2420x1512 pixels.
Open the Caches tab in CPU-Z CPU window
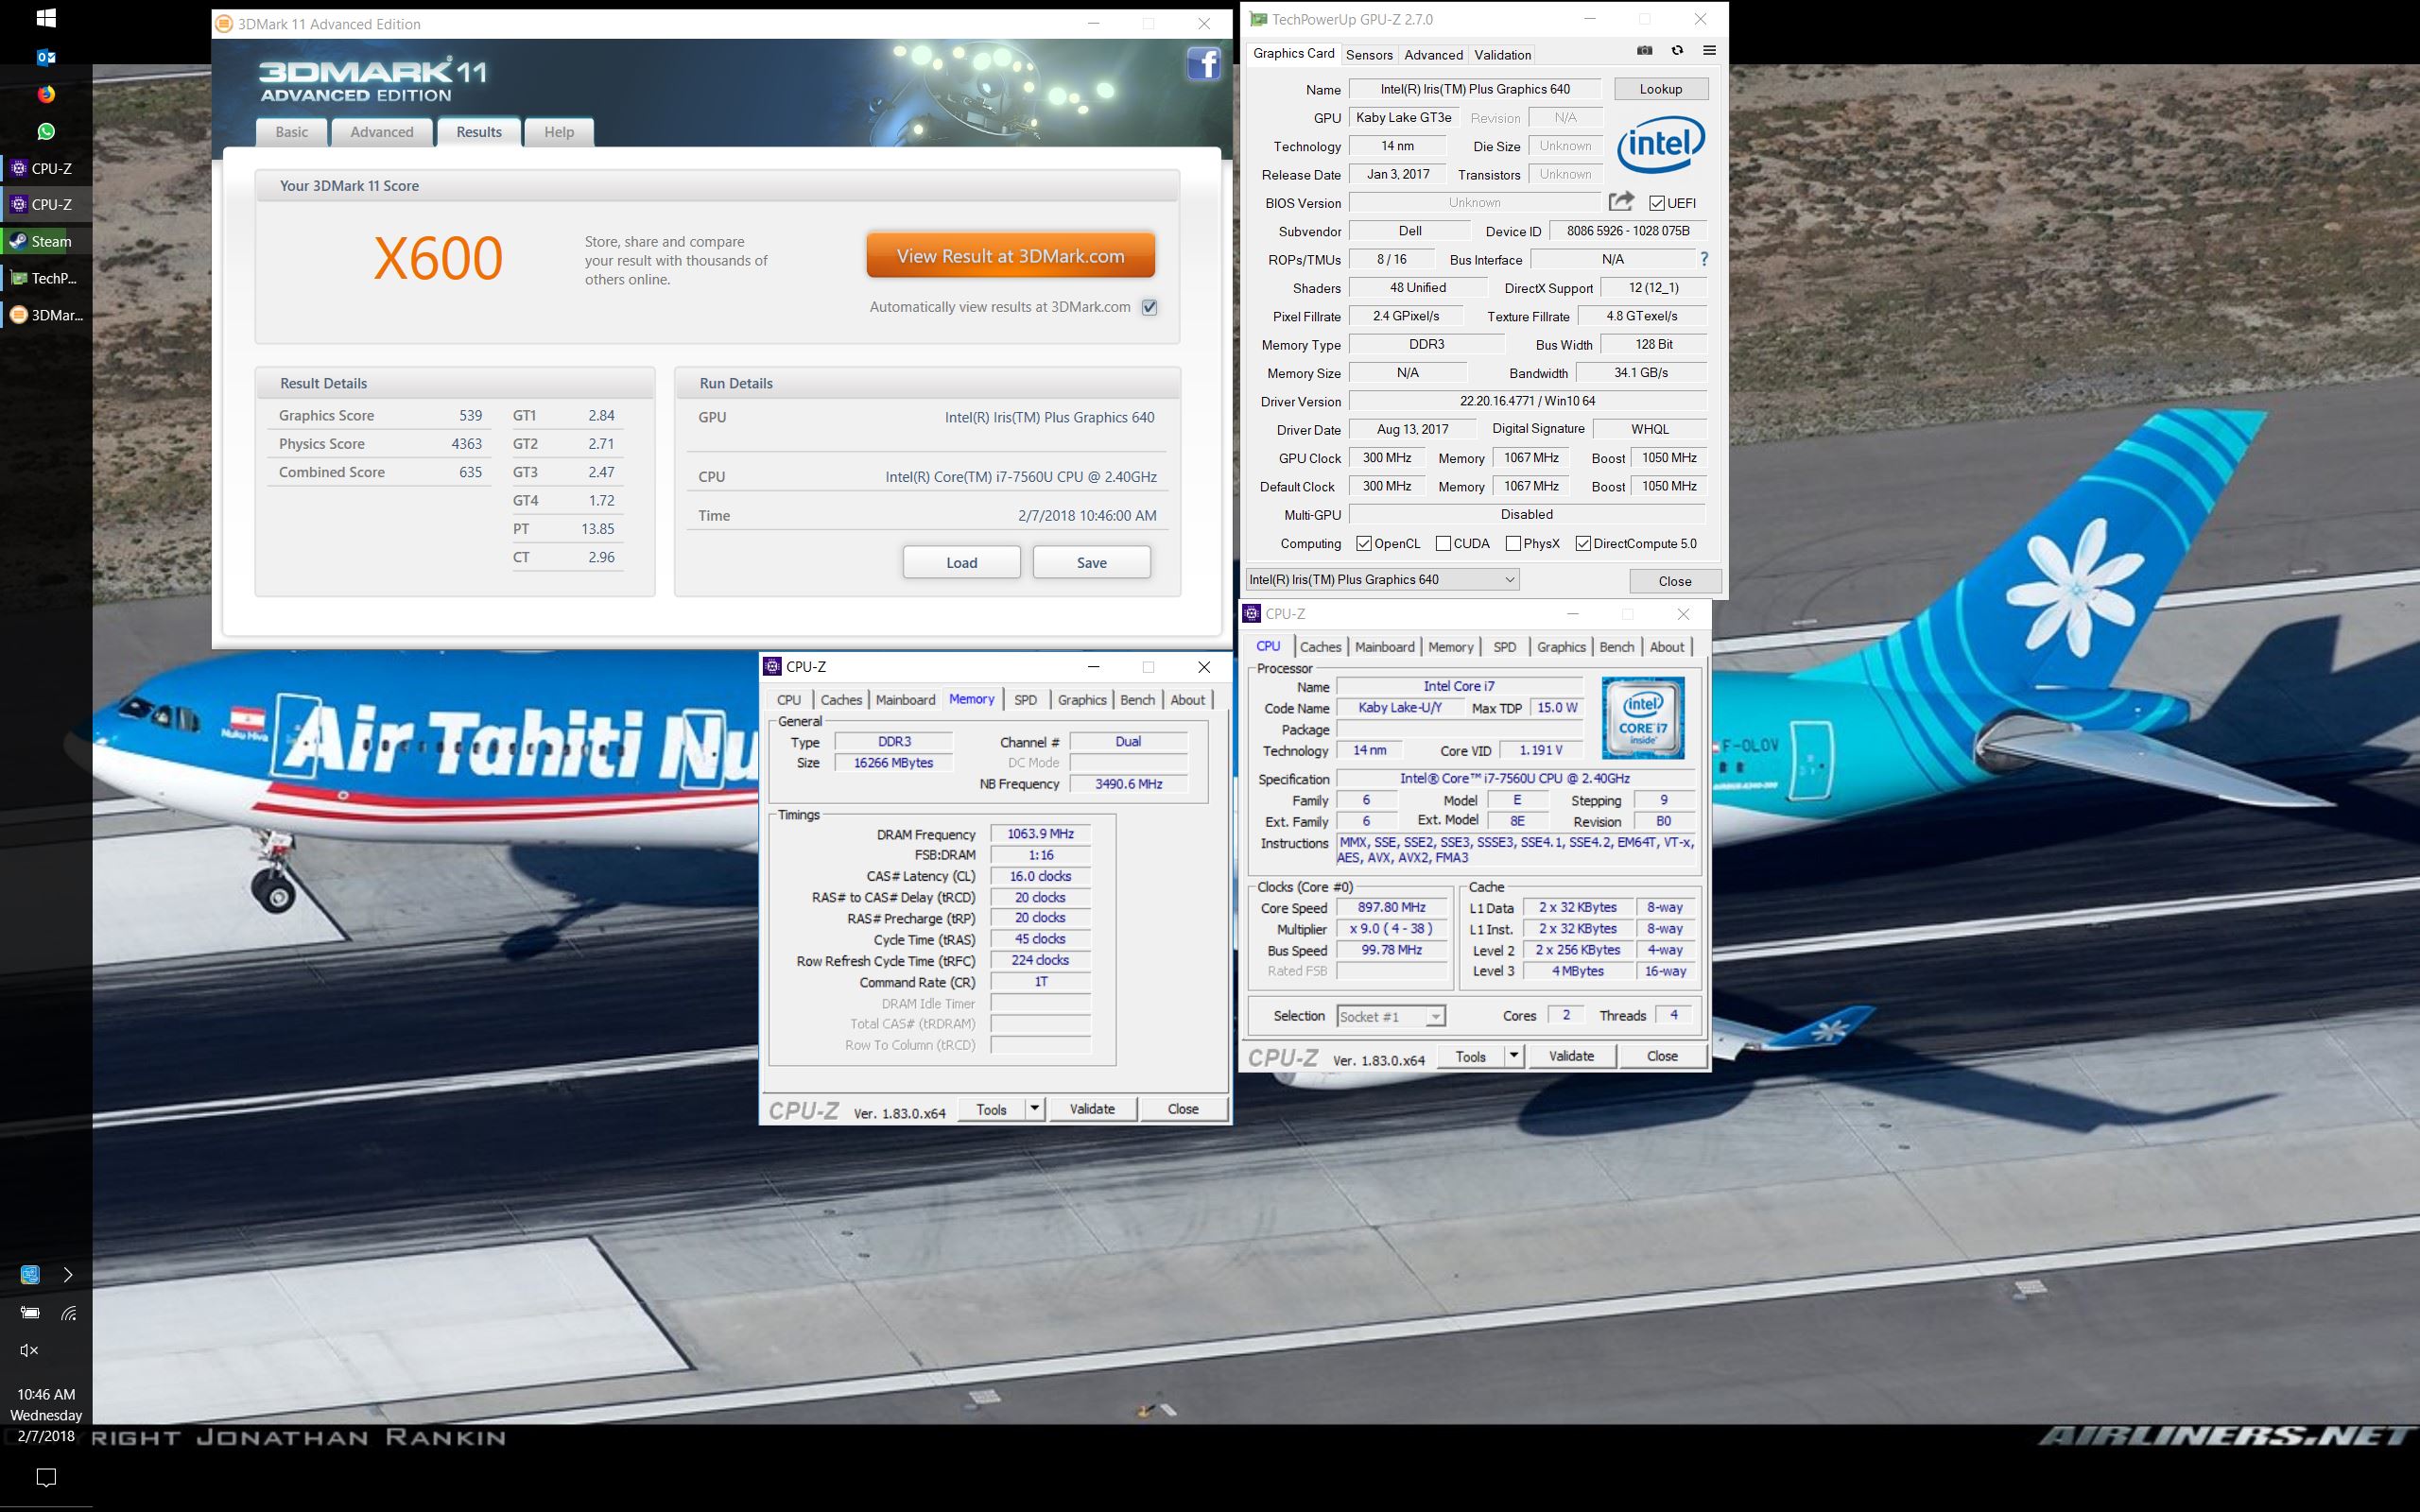(1320, 647)
